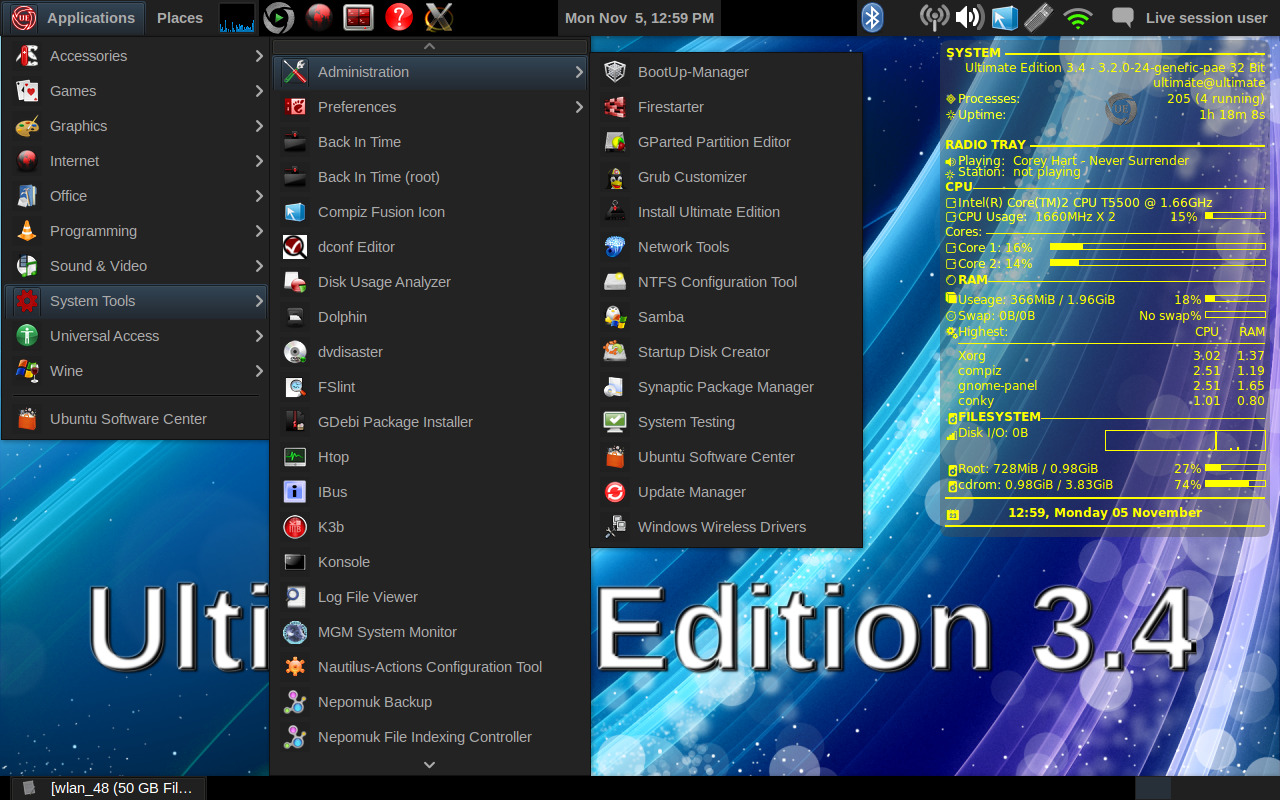Screen dimensions: 1280x800
Task: Open the clock showing Mon Nov 5
Action: tap(639, 17)
